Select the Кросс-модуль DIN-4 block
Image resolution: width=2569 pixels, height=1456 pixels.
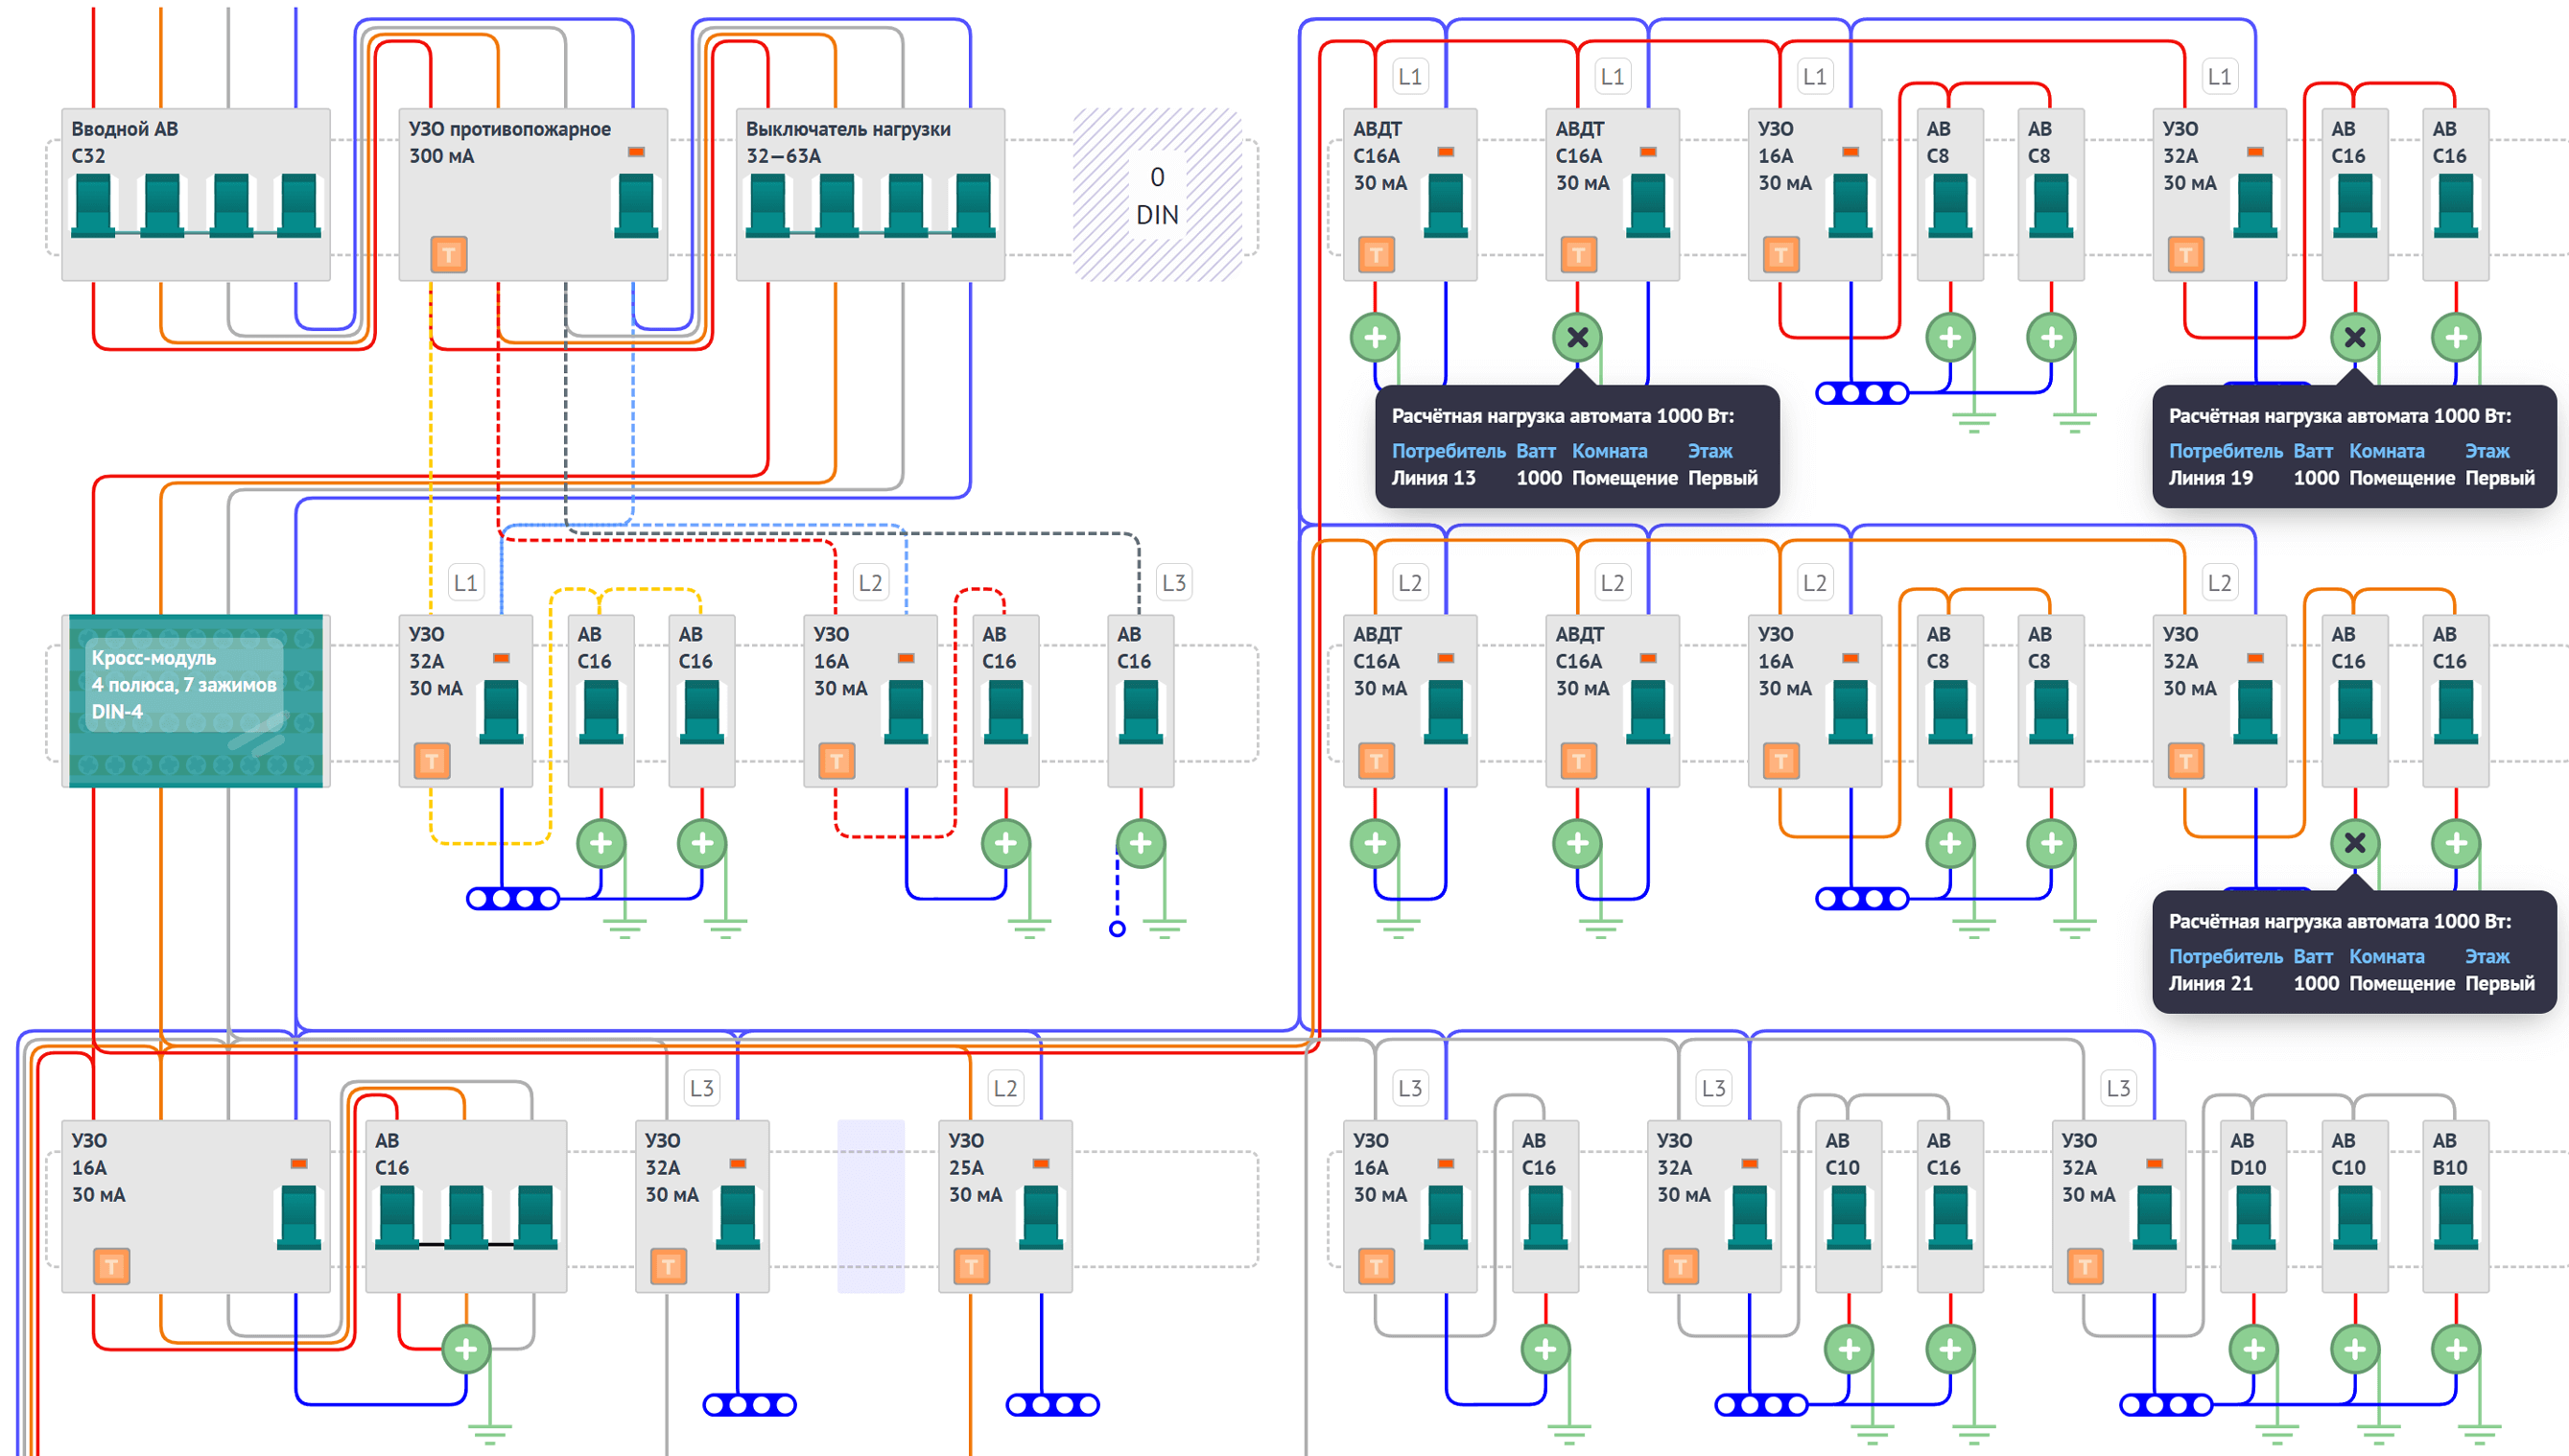(195, 700)
